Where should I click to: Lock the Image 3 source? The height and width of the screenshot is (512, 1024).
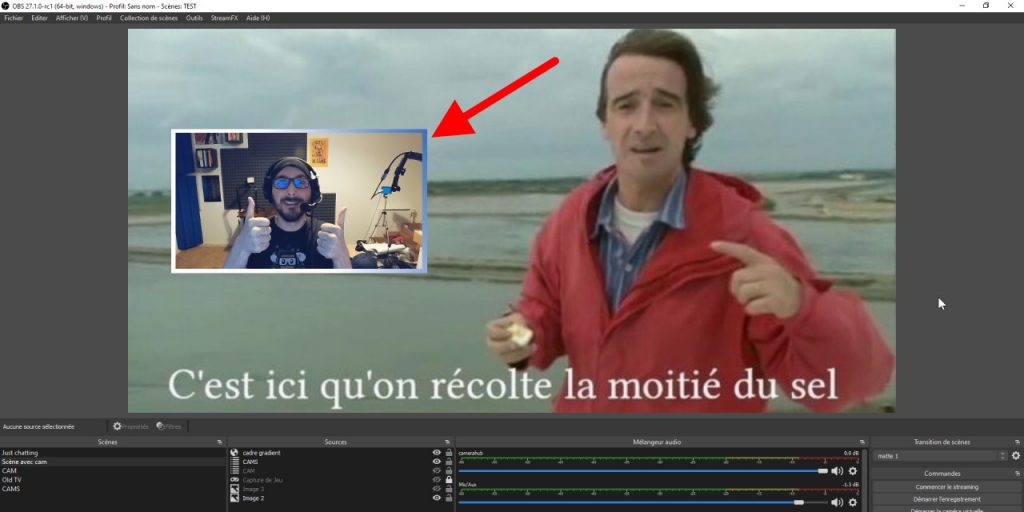(x=449, y=488)
